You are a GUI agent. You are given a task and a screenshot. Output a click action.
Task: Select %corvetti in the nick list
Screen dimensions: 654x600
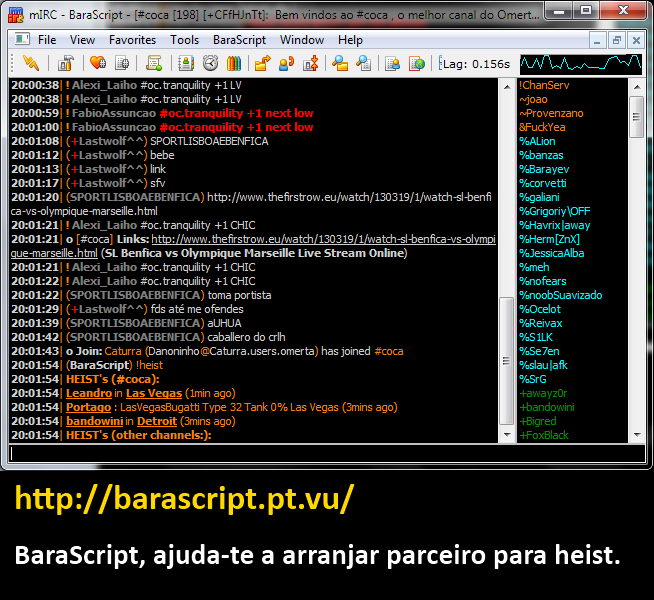tap(543, 183)
